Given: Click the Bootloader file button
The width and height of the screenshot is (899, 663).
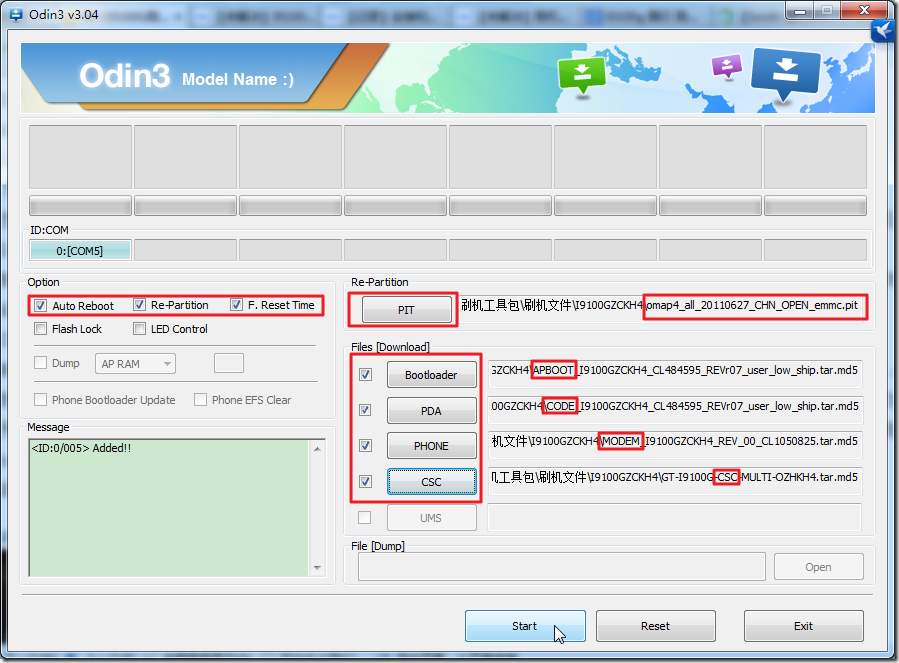Looking at the screenshot, I should point(431,375).
